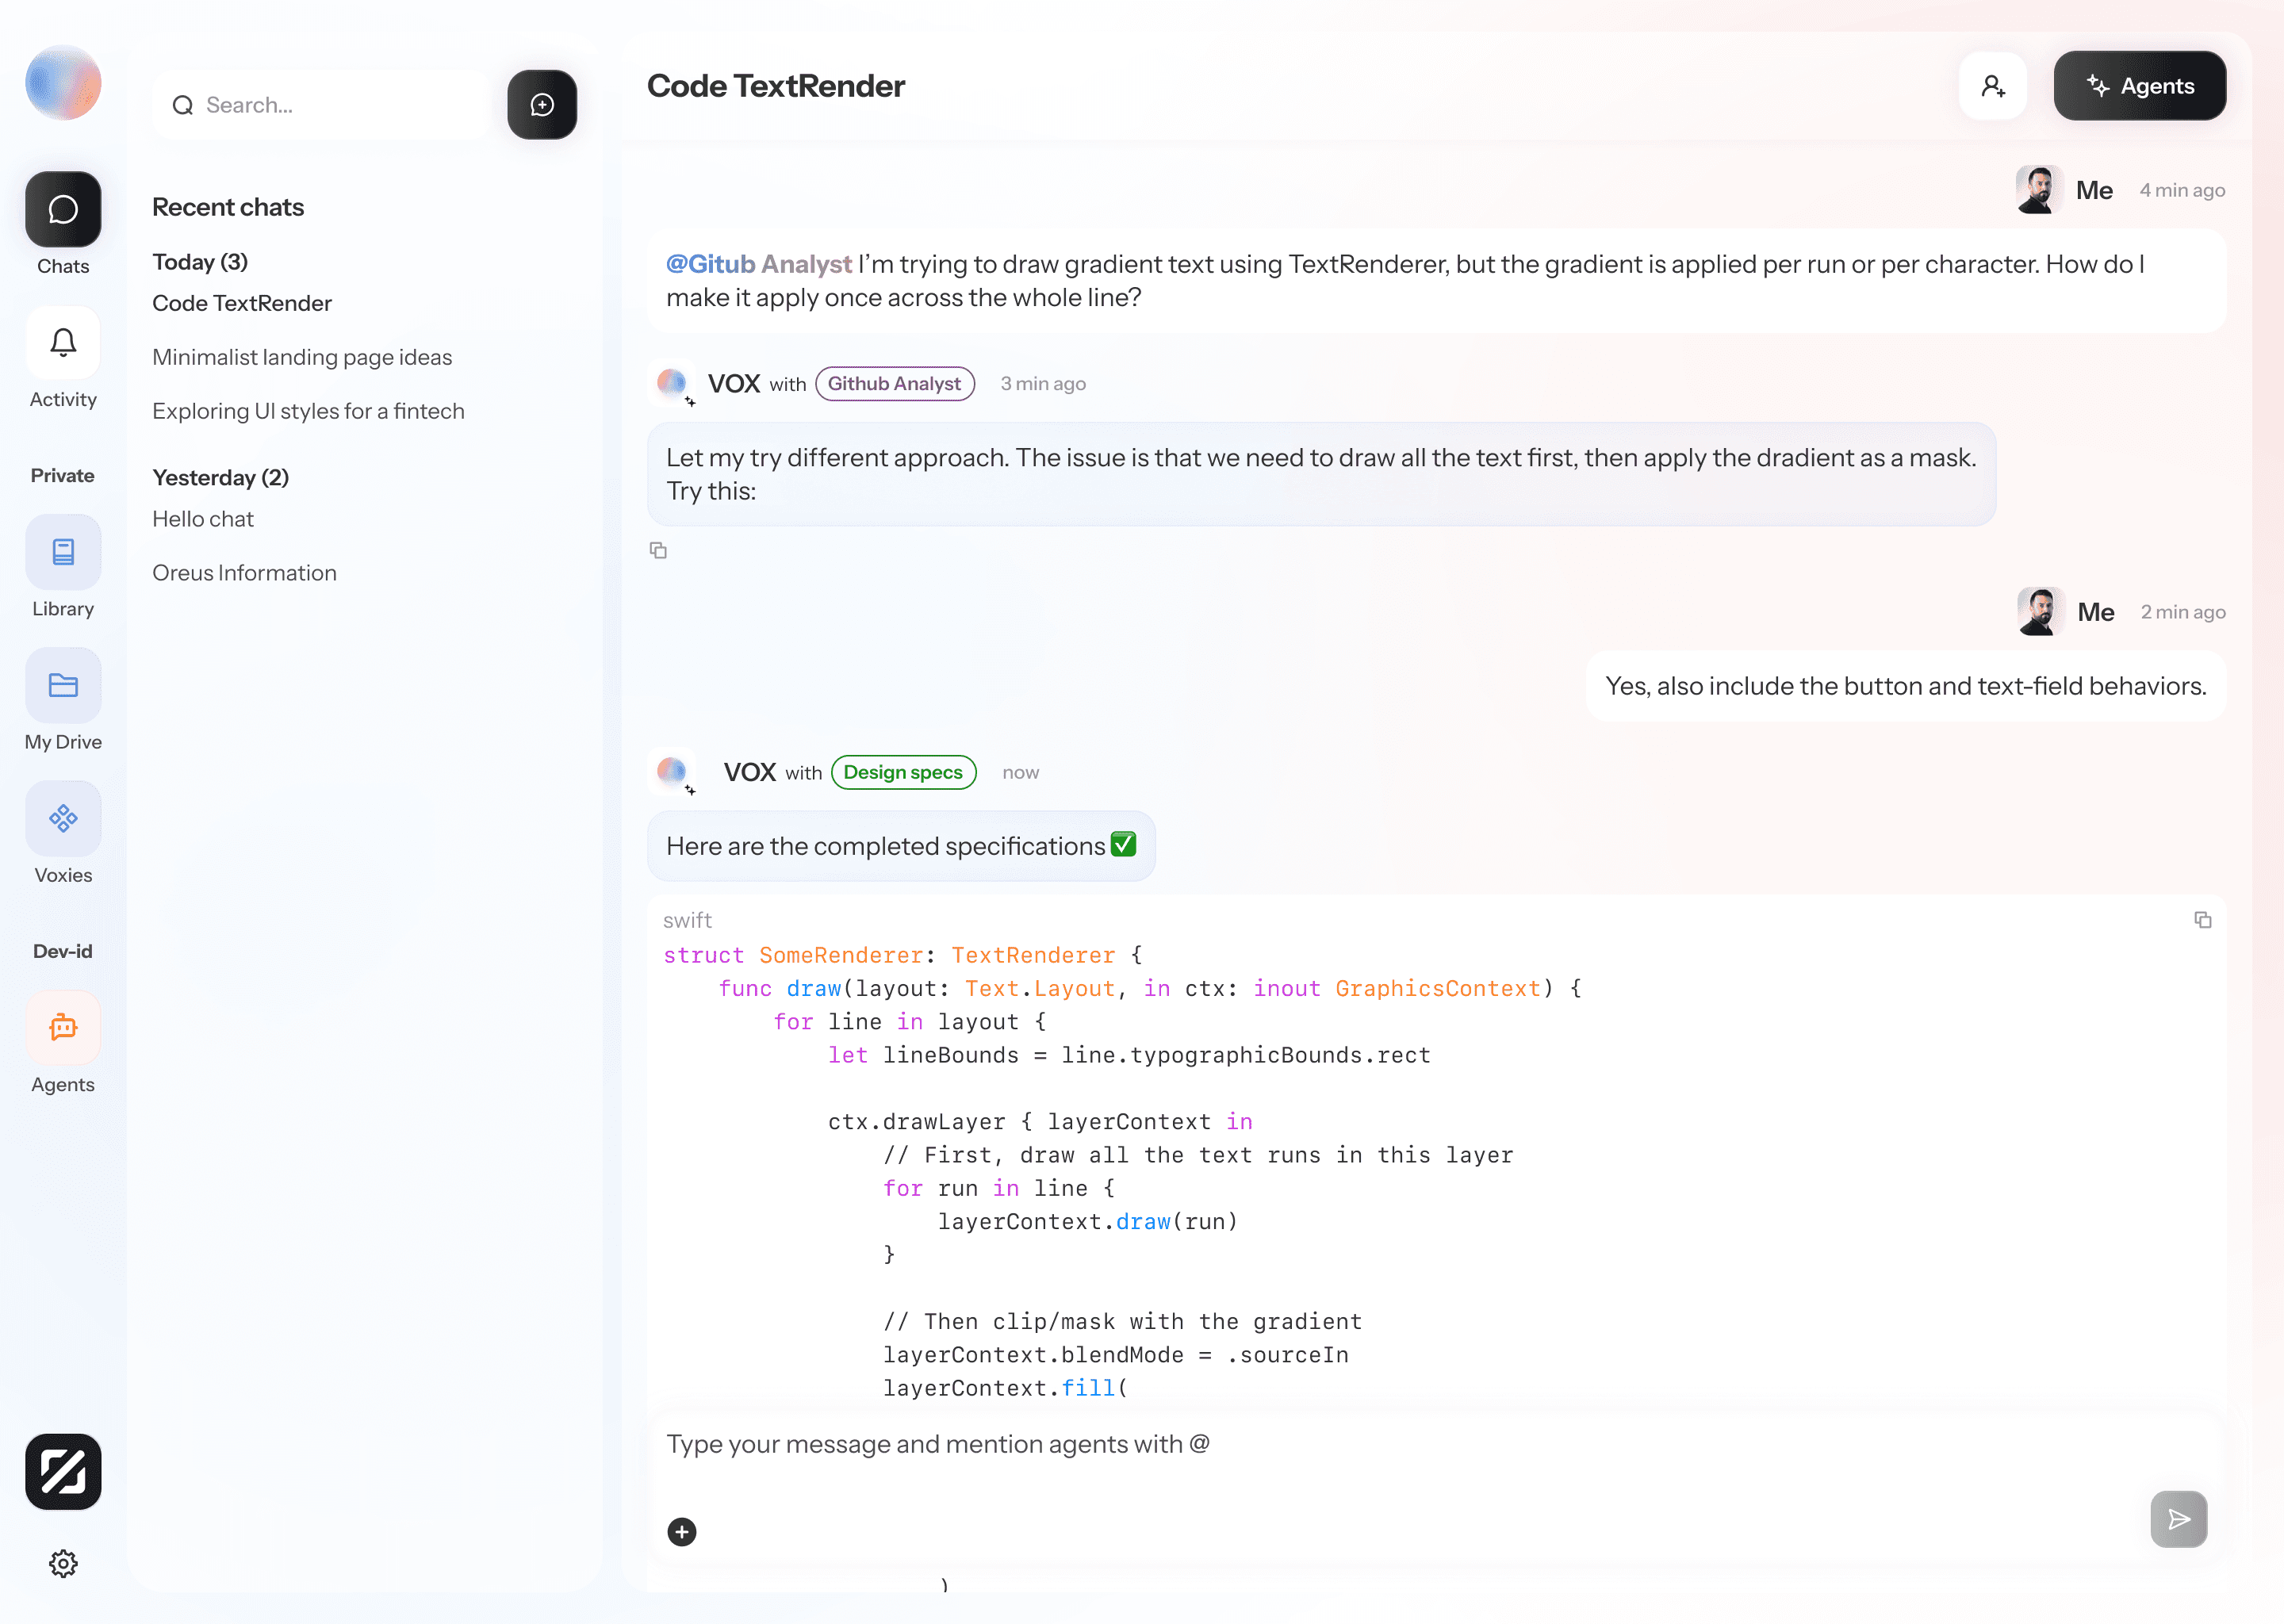Open the Oreus Information chat
This screenshot has height=1624, width=2284.
244,573
